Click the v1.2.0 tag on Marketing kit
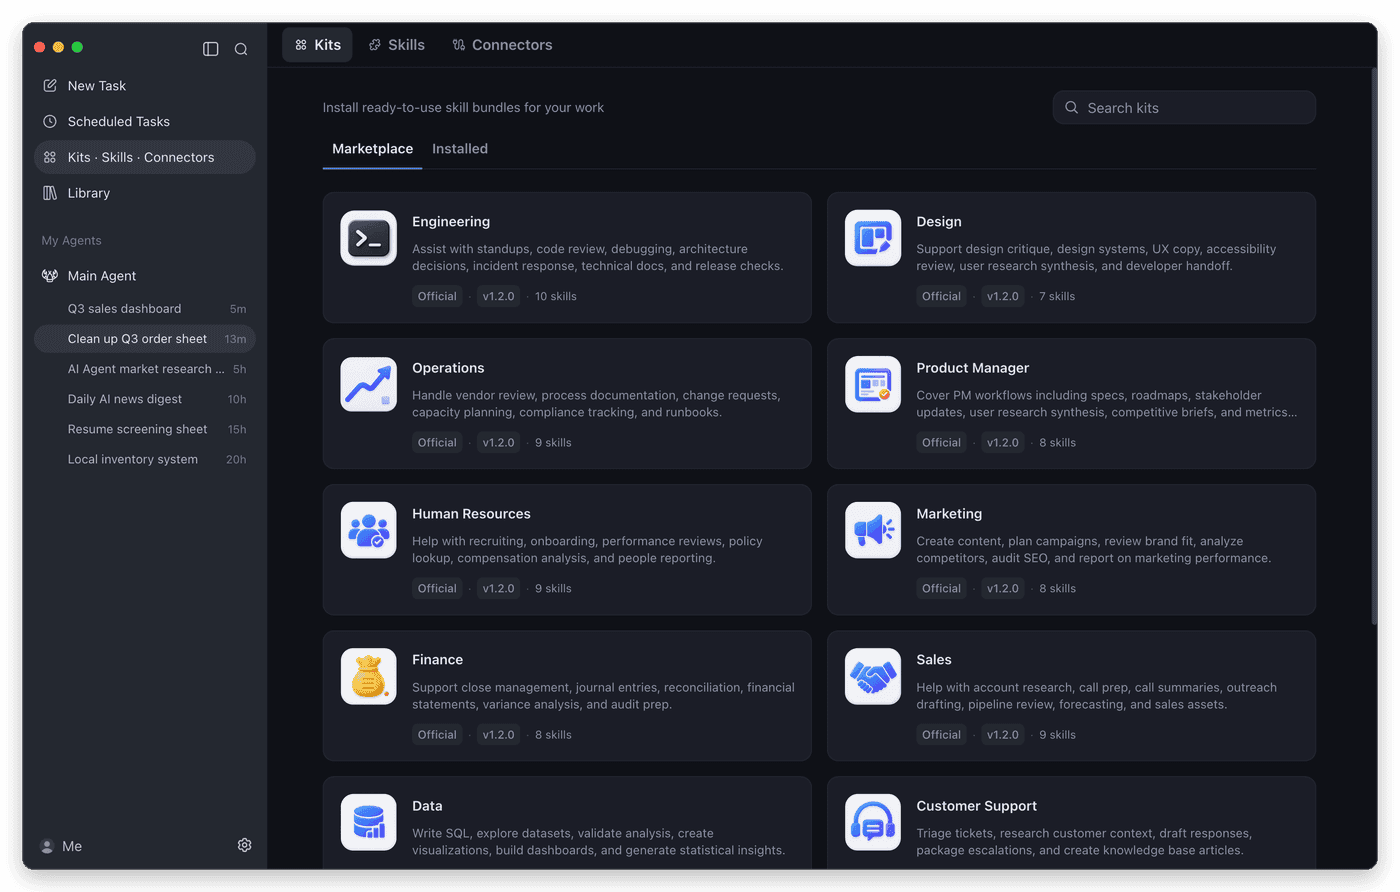 coord(1002,589)
